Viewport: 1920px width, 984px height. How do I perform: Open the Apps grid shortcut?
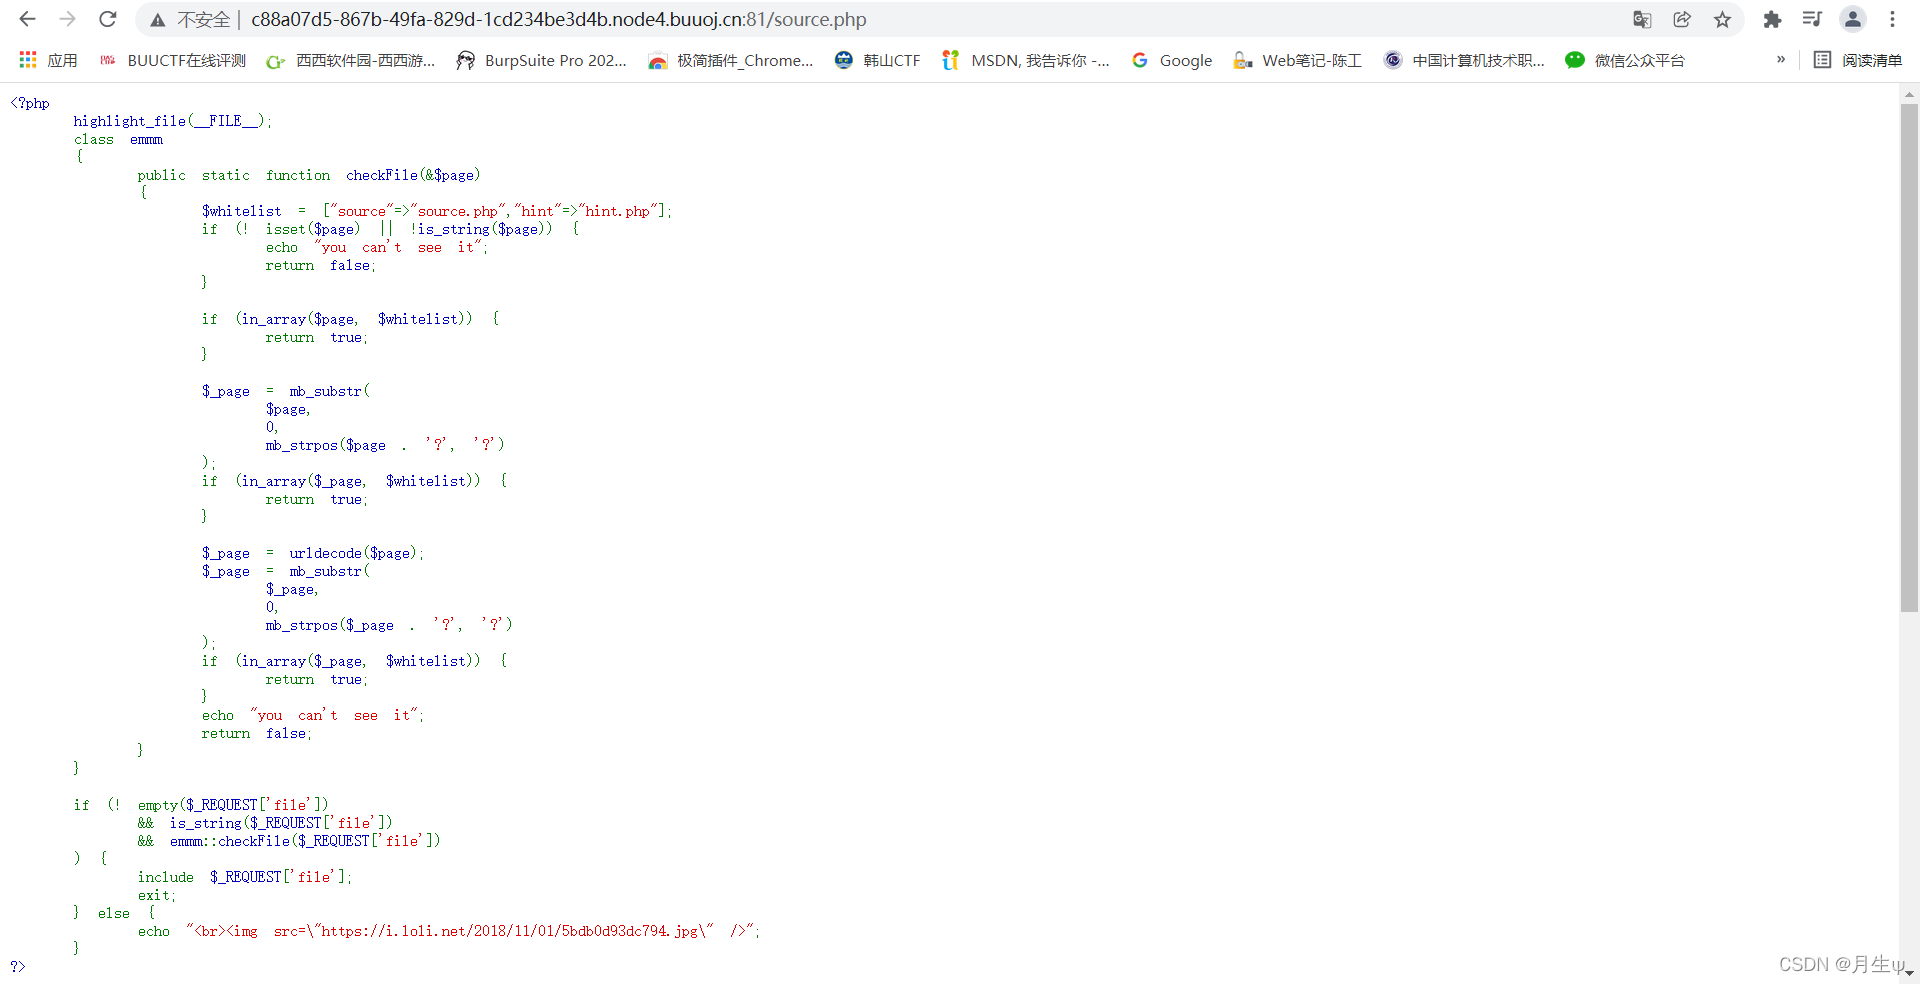[48, 60]
